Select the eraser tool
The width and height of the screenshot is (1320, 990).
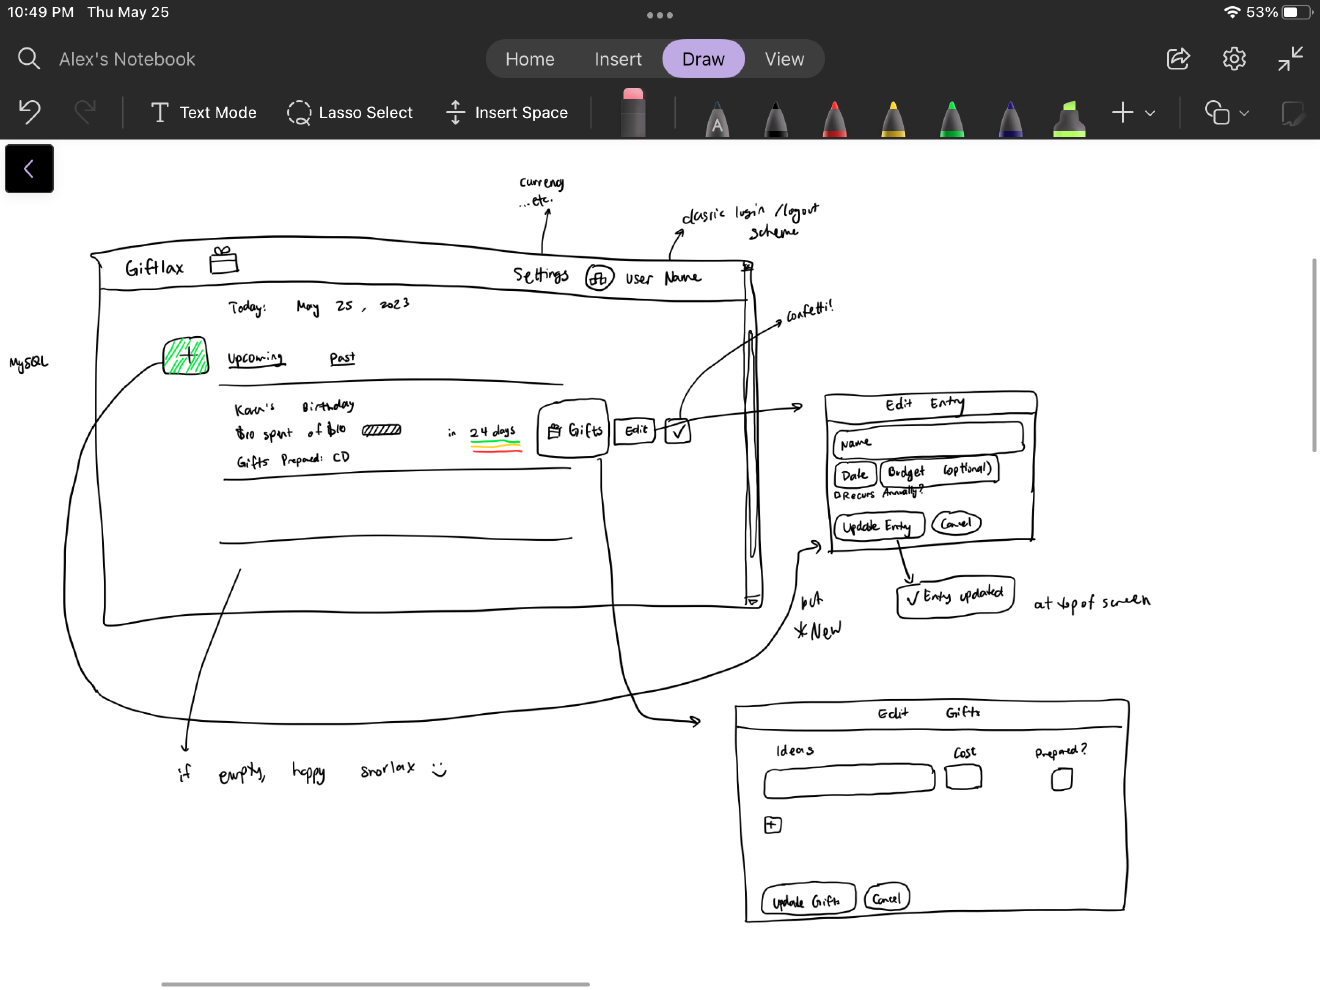[x=633, y=112]
